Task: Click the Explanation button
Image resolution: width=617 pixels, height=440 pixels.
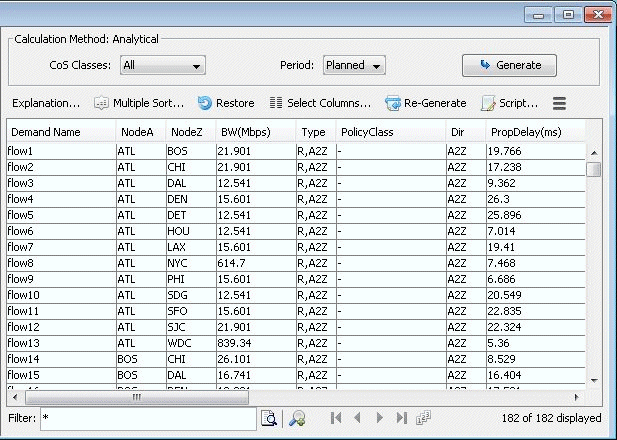Action: 46,103
